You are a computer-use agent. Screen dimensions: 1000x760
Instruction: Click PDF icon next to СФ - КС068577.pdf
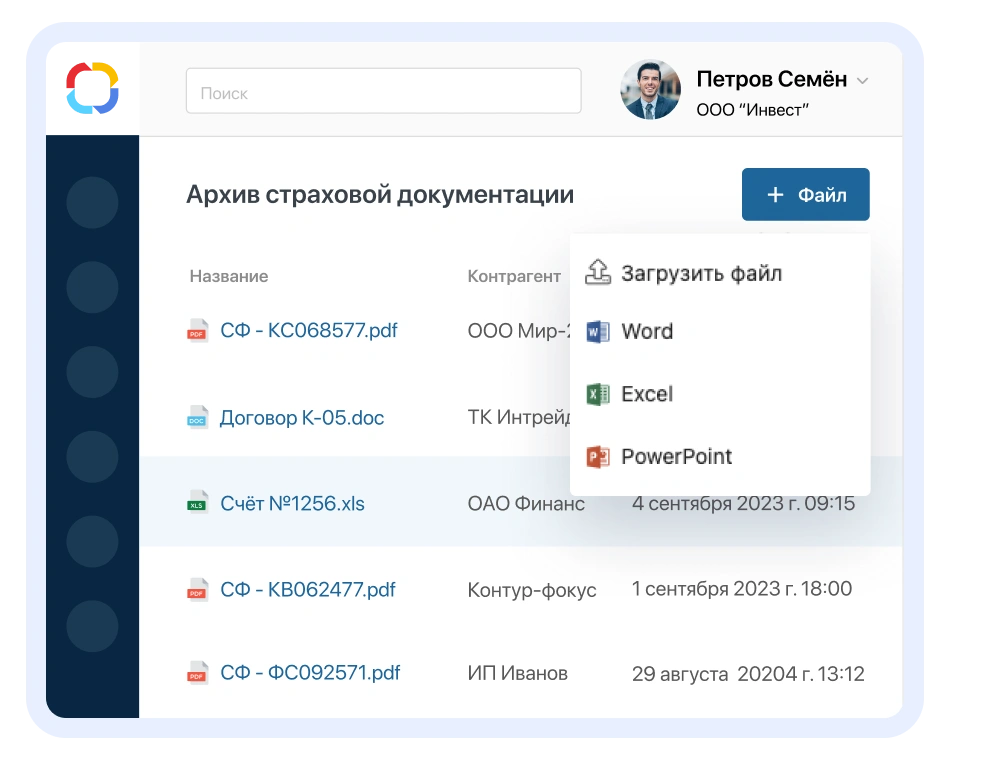point(197,330)
